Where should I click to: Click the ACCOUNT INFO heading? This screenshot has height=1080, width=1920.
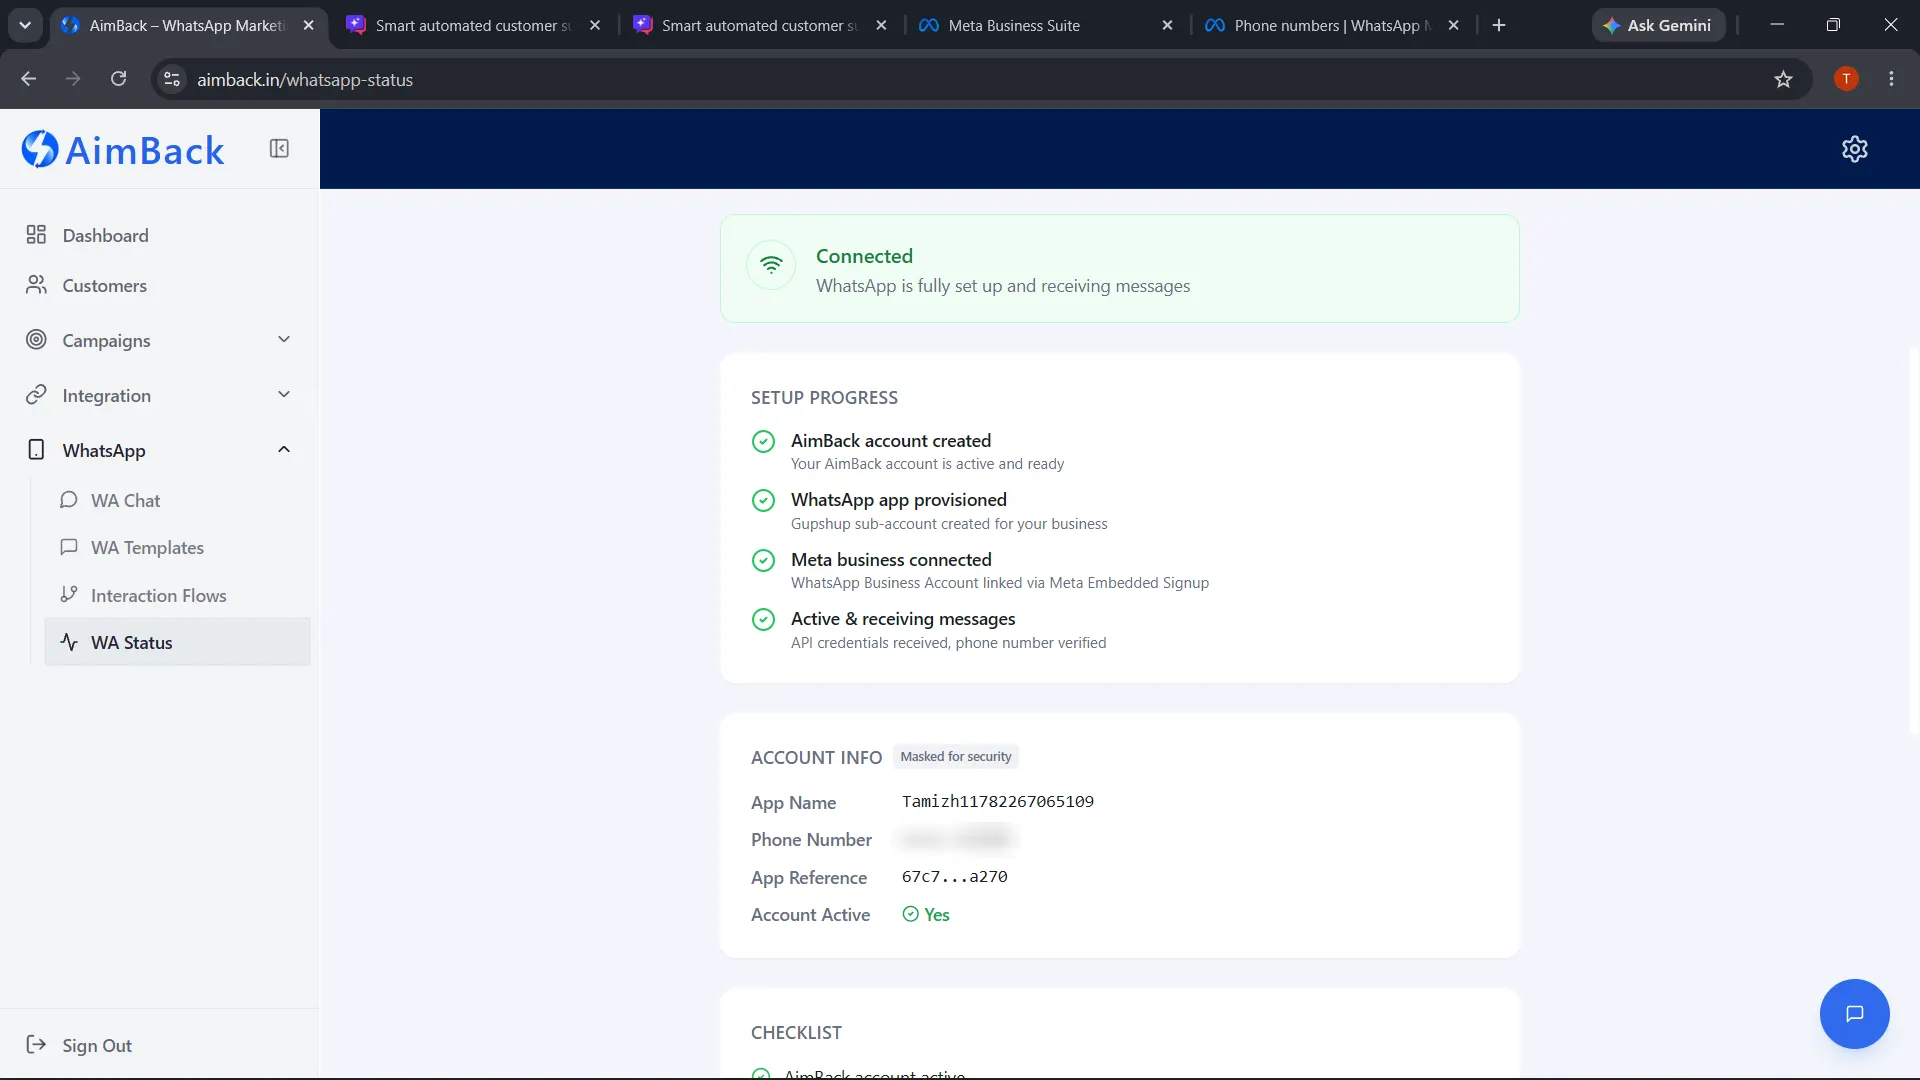[x=816, y=757]
